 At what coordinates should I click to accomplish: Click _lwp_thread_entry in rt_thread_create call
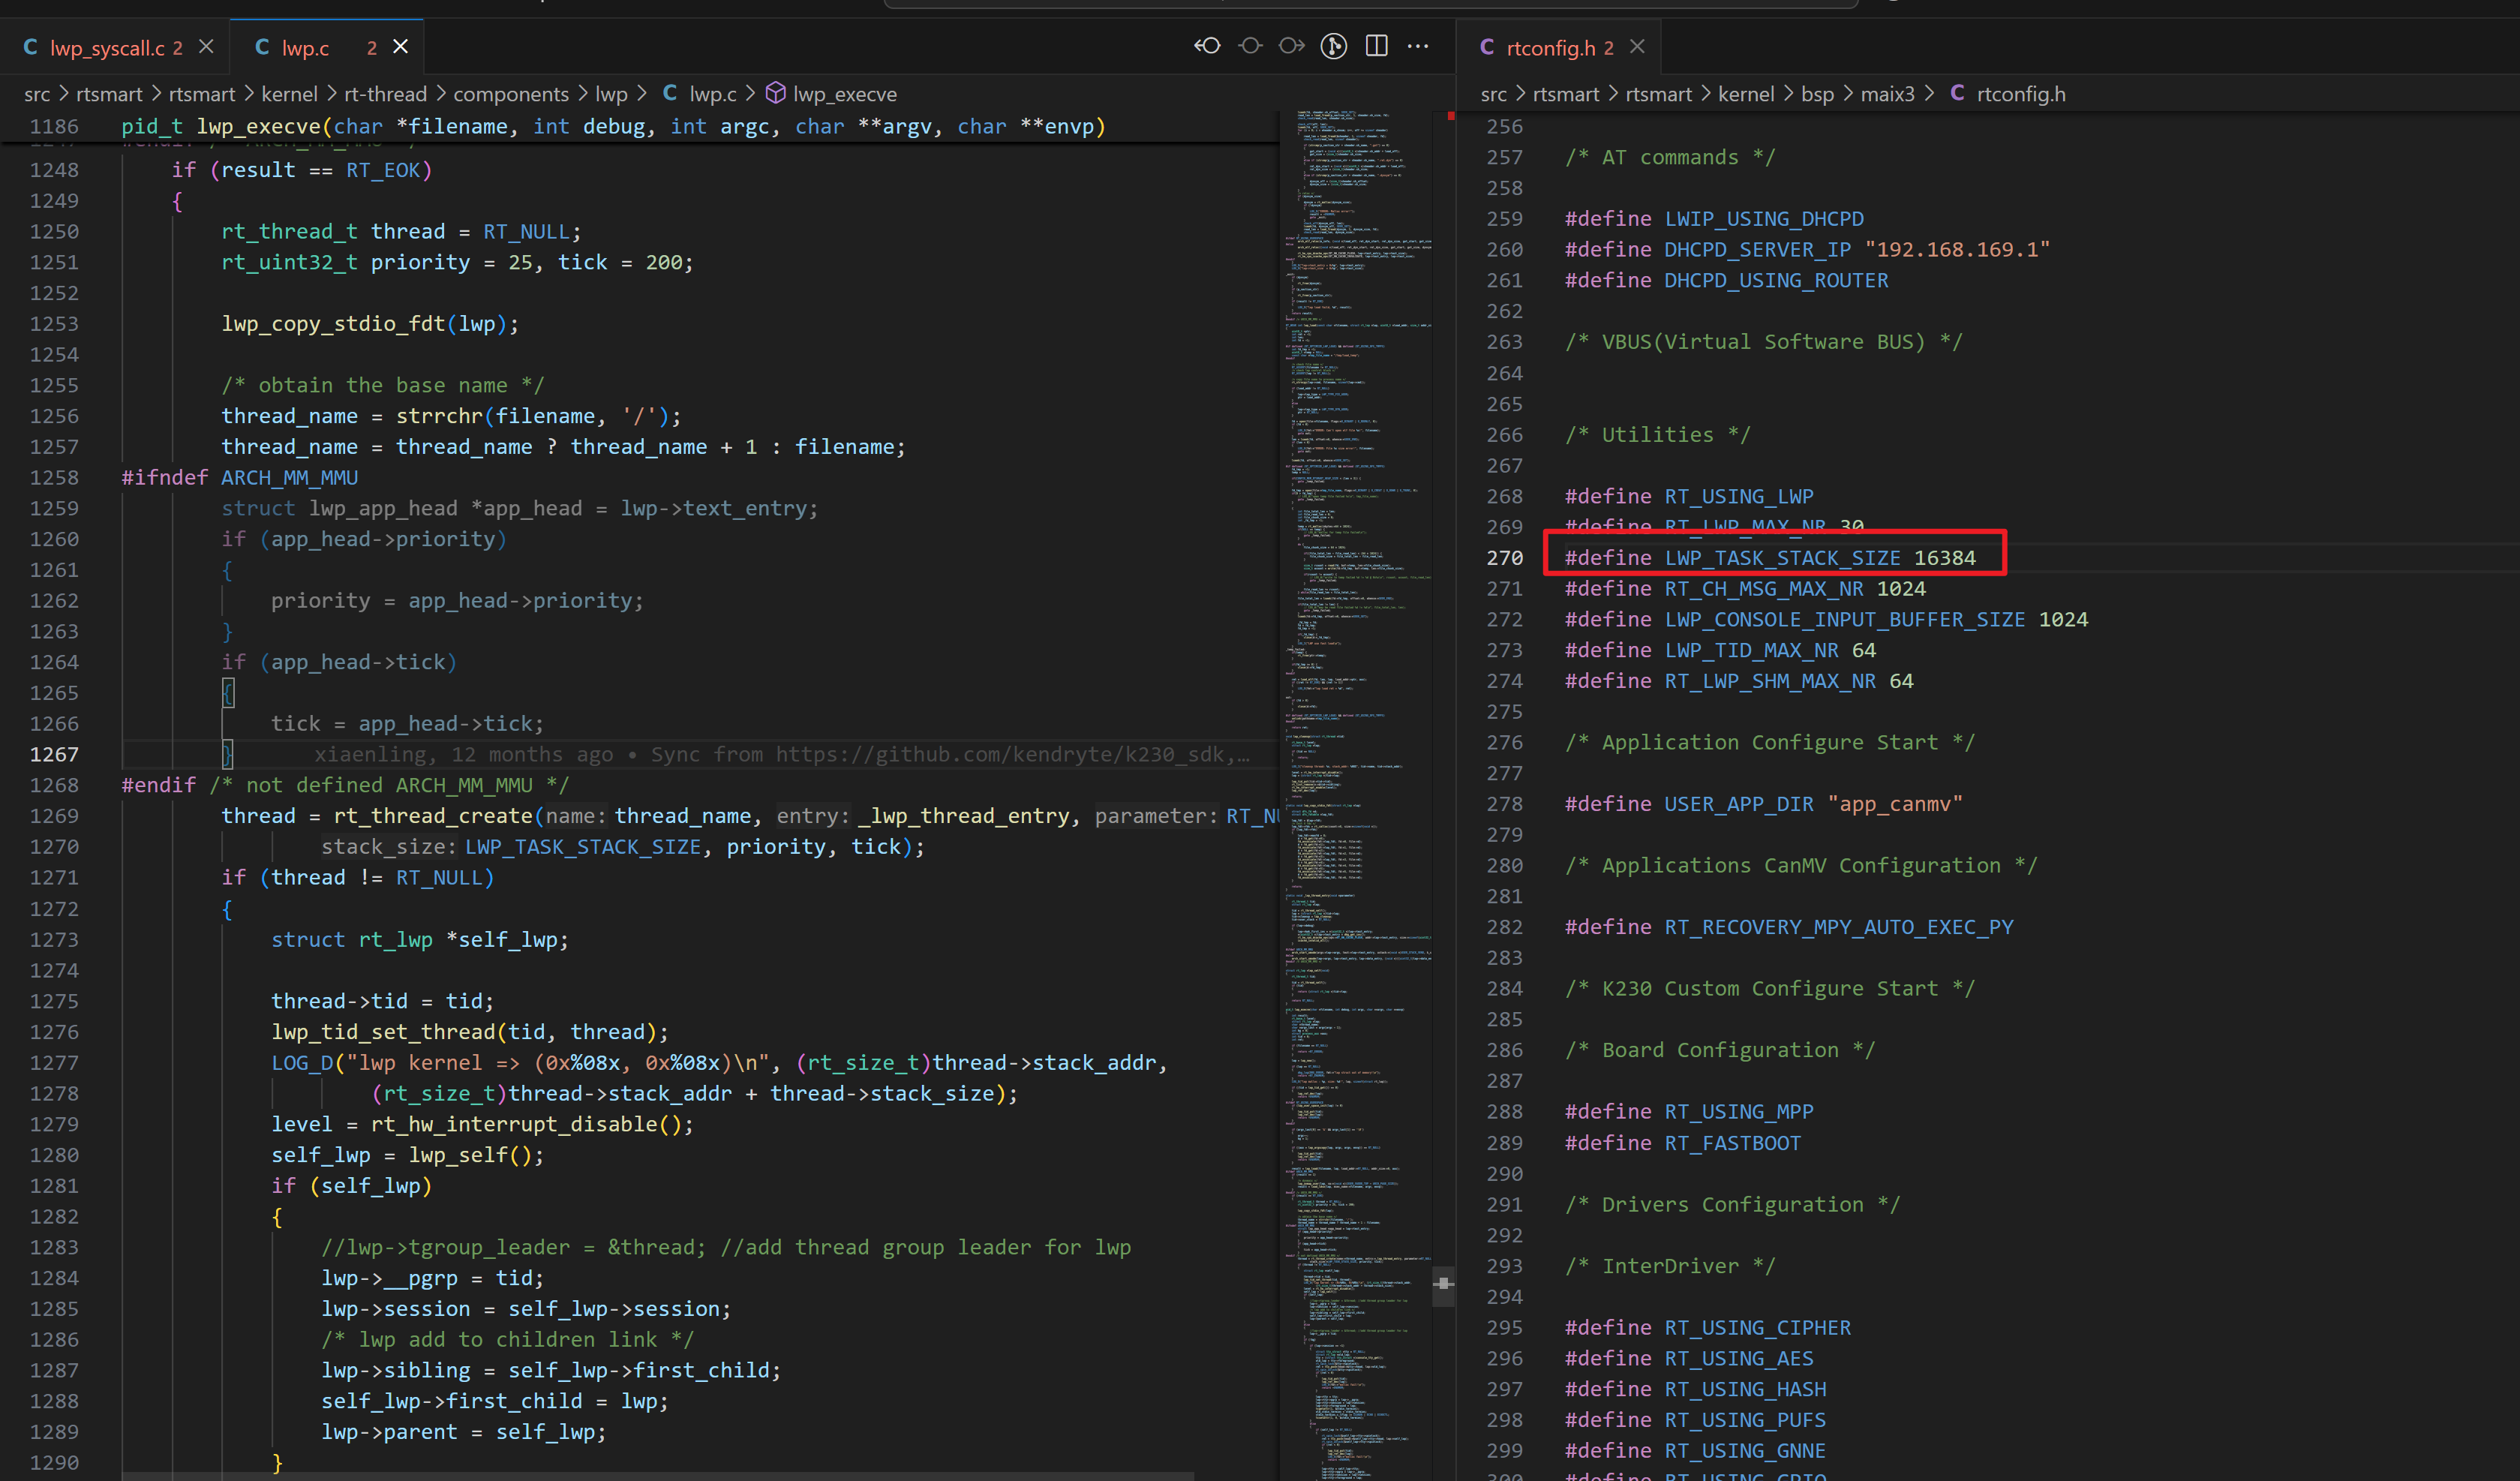tap(963, 816)
